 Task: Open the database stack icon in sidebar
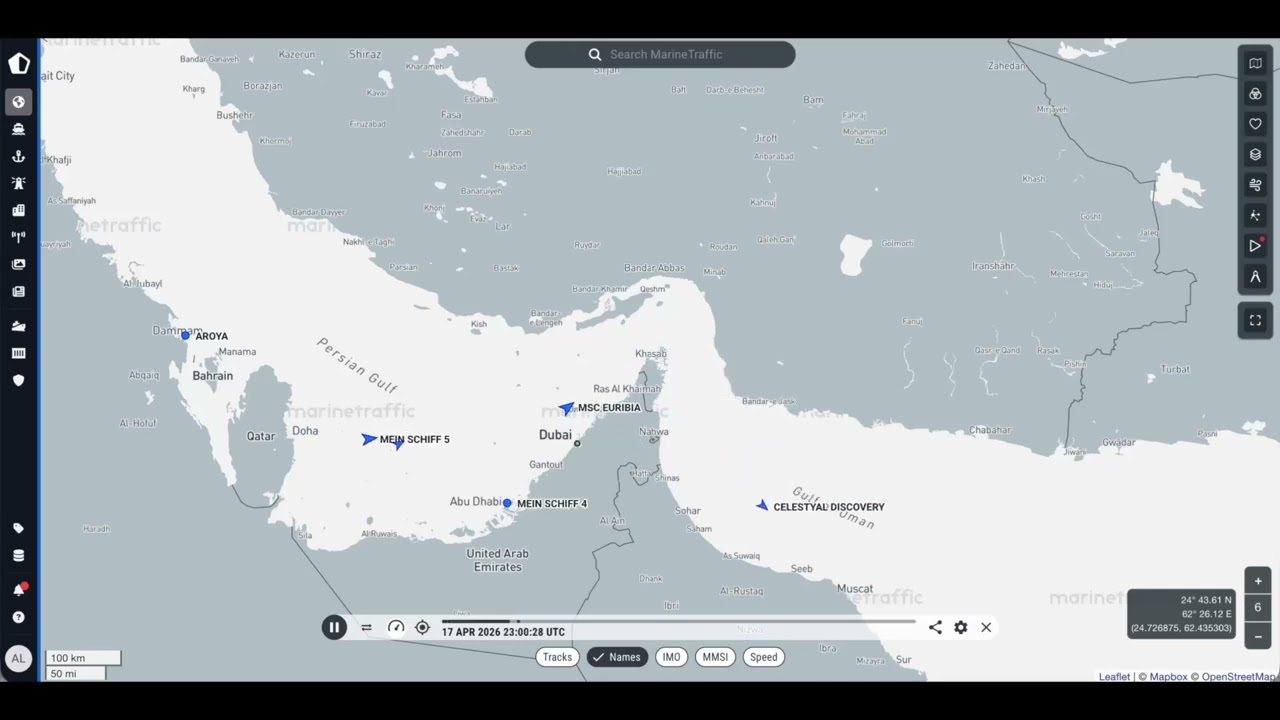point(18,556)
